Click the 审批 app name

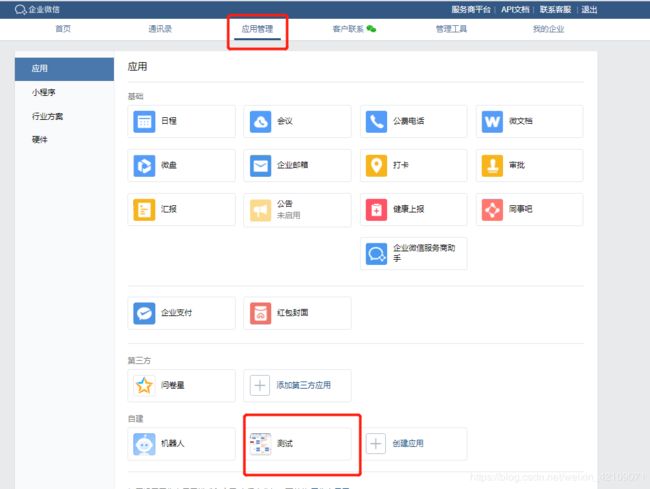[x=517, y=165]
